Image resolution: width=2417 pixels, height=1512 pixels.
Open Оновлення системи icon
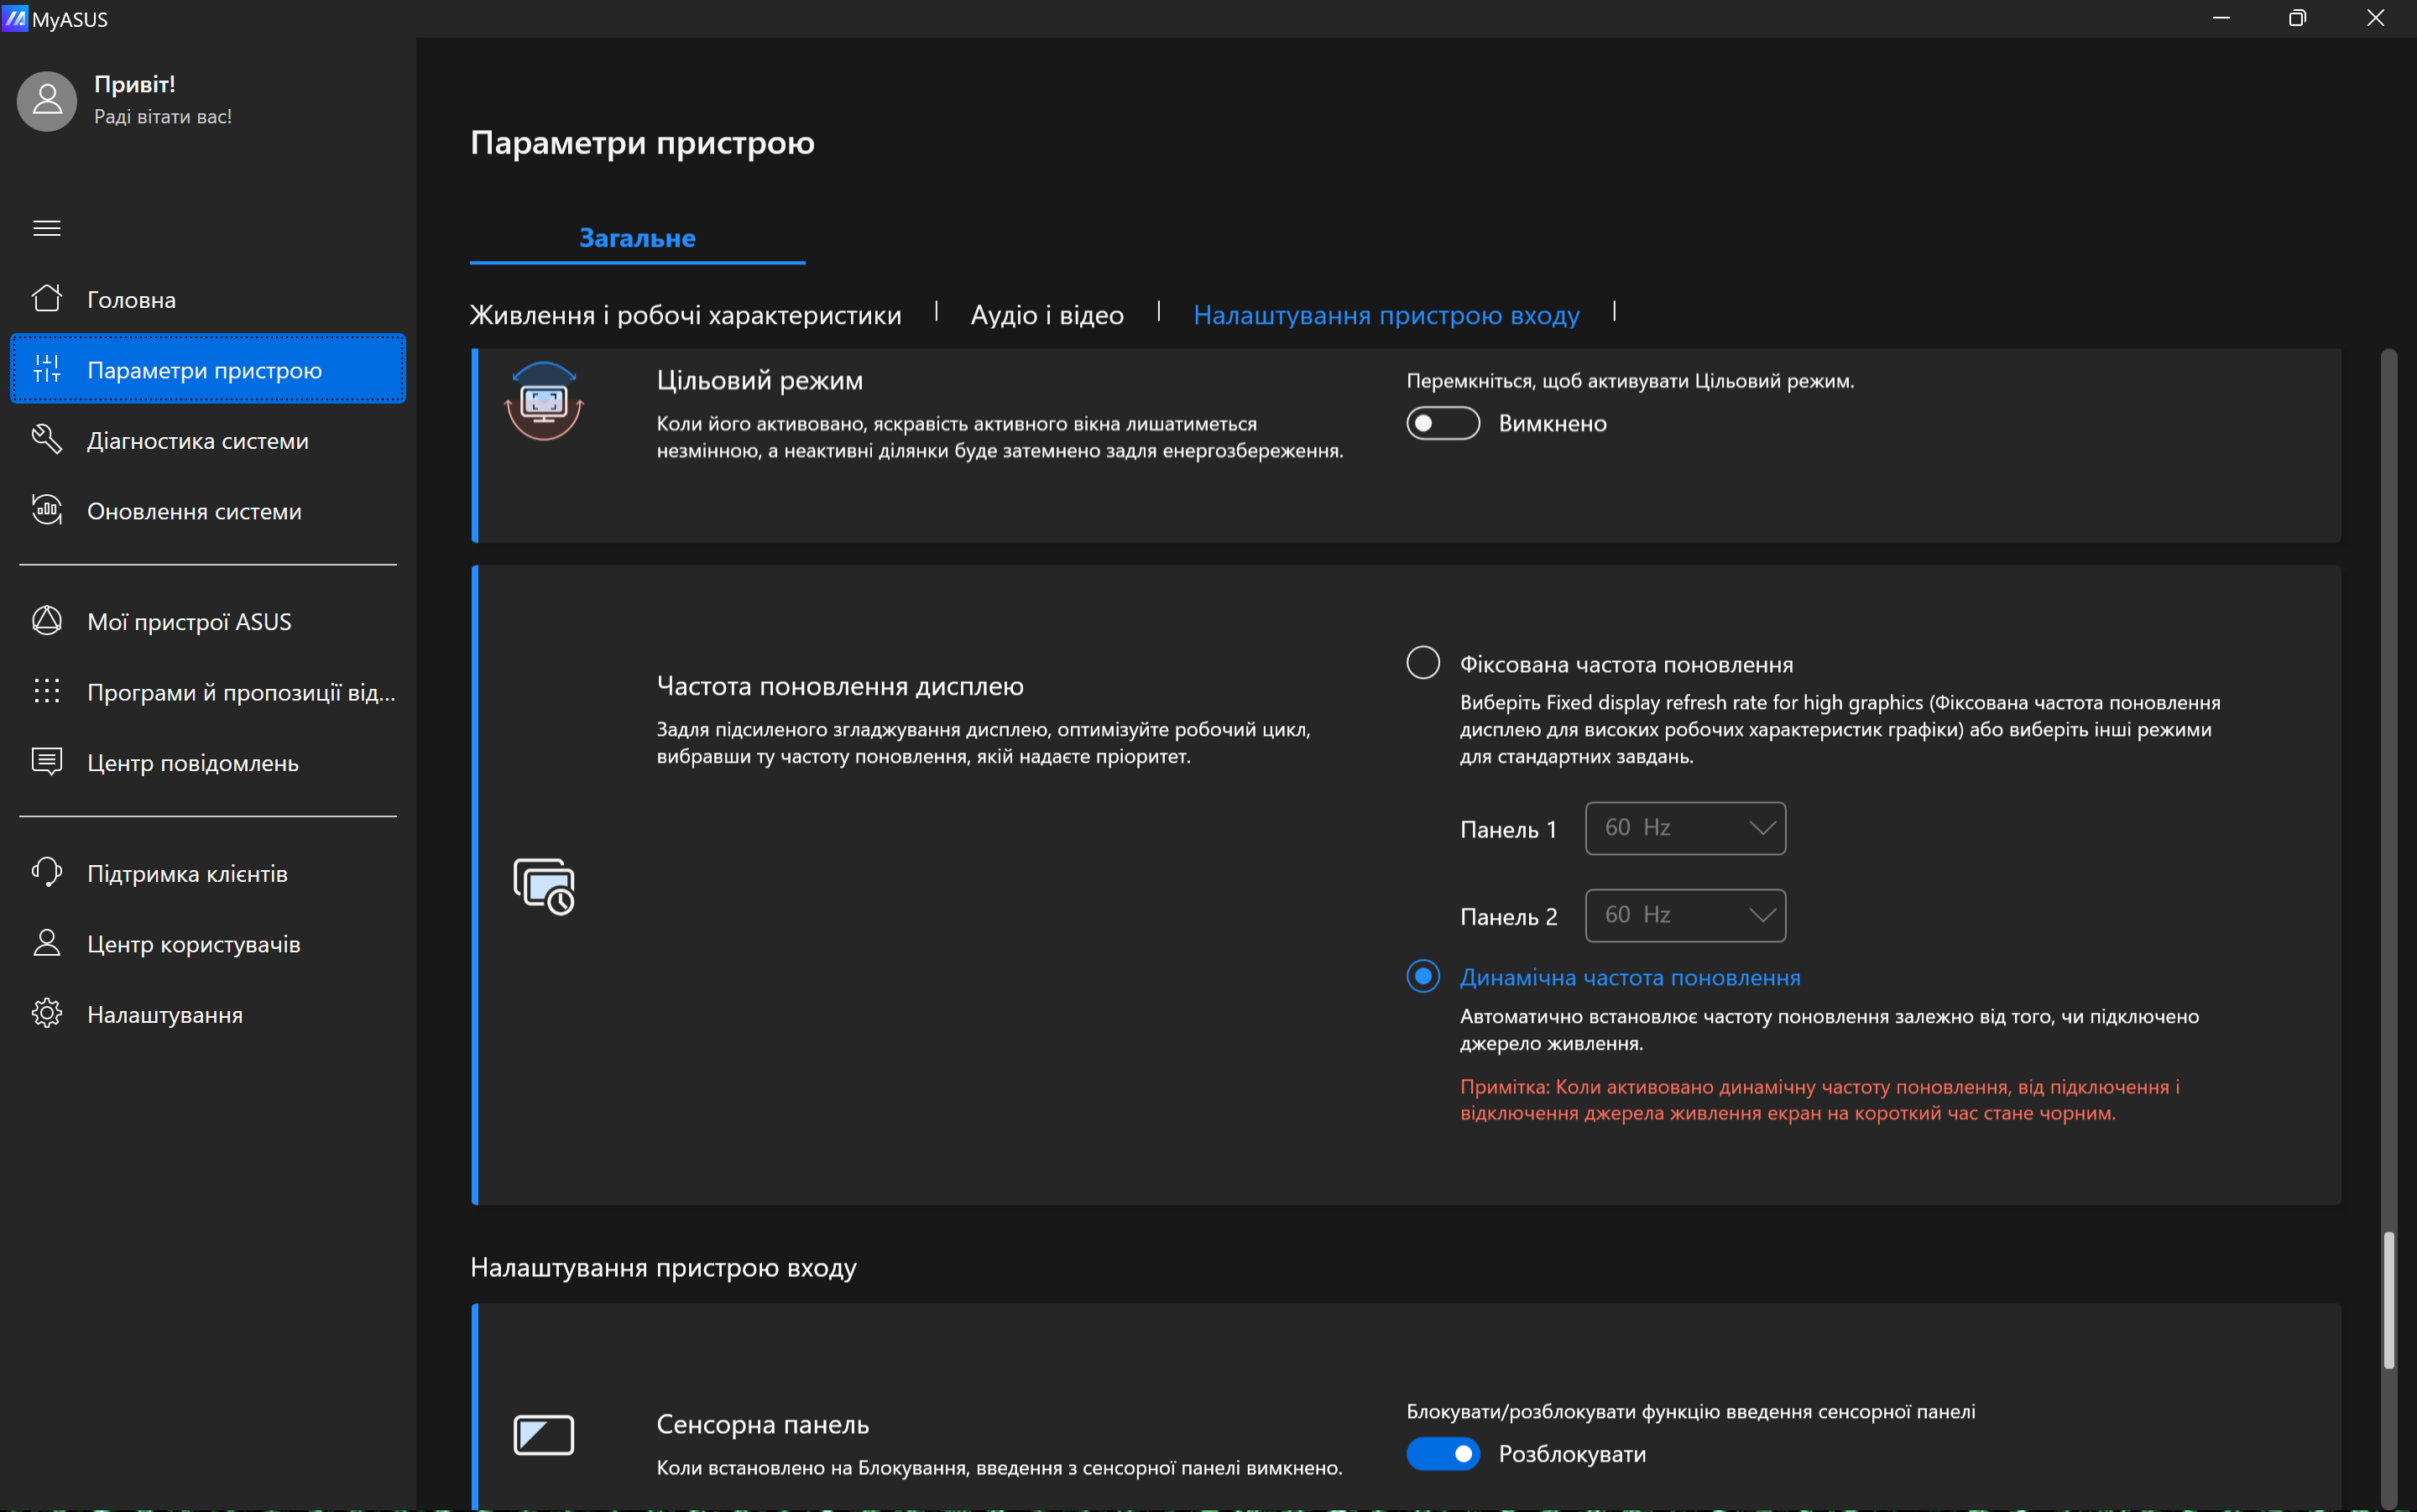click(47, 510)
